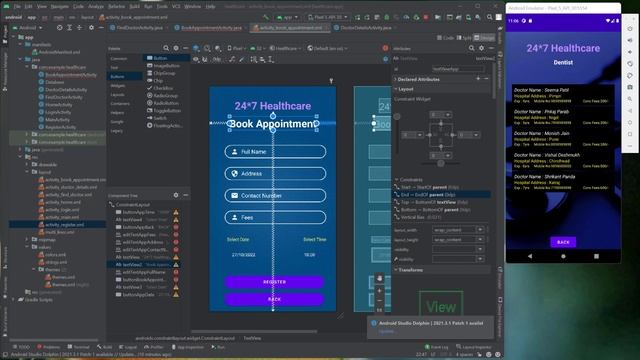Click the green Debug bug icon in toolbar
640x360 pixels.
click(x=387, y=17)
